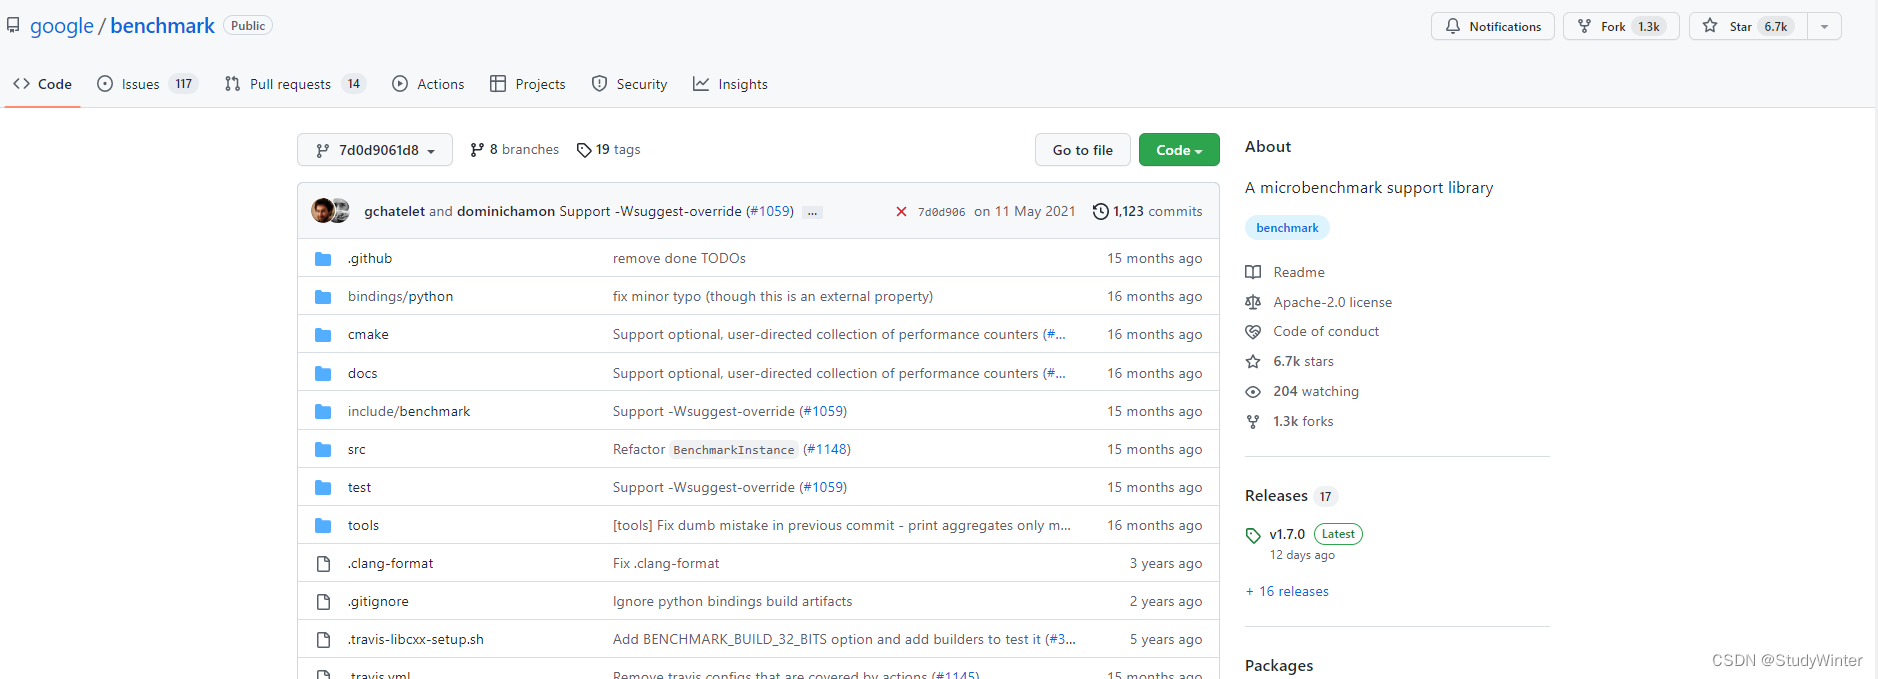Click the .travis-libcxx-setup.sh file icon

point(323,640)
